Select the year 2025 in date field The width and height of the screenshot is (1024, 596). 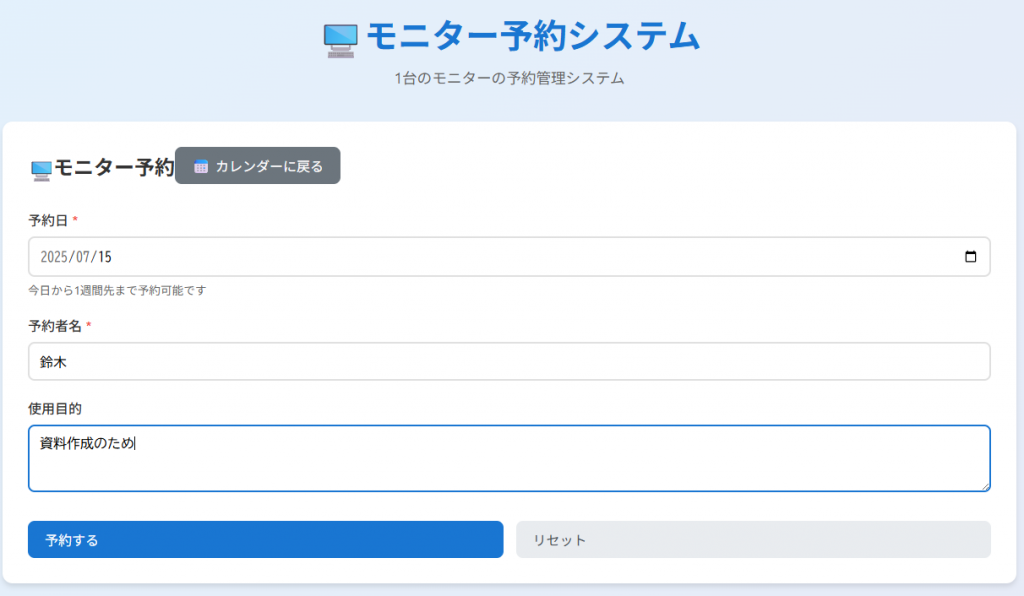(54, 257)
